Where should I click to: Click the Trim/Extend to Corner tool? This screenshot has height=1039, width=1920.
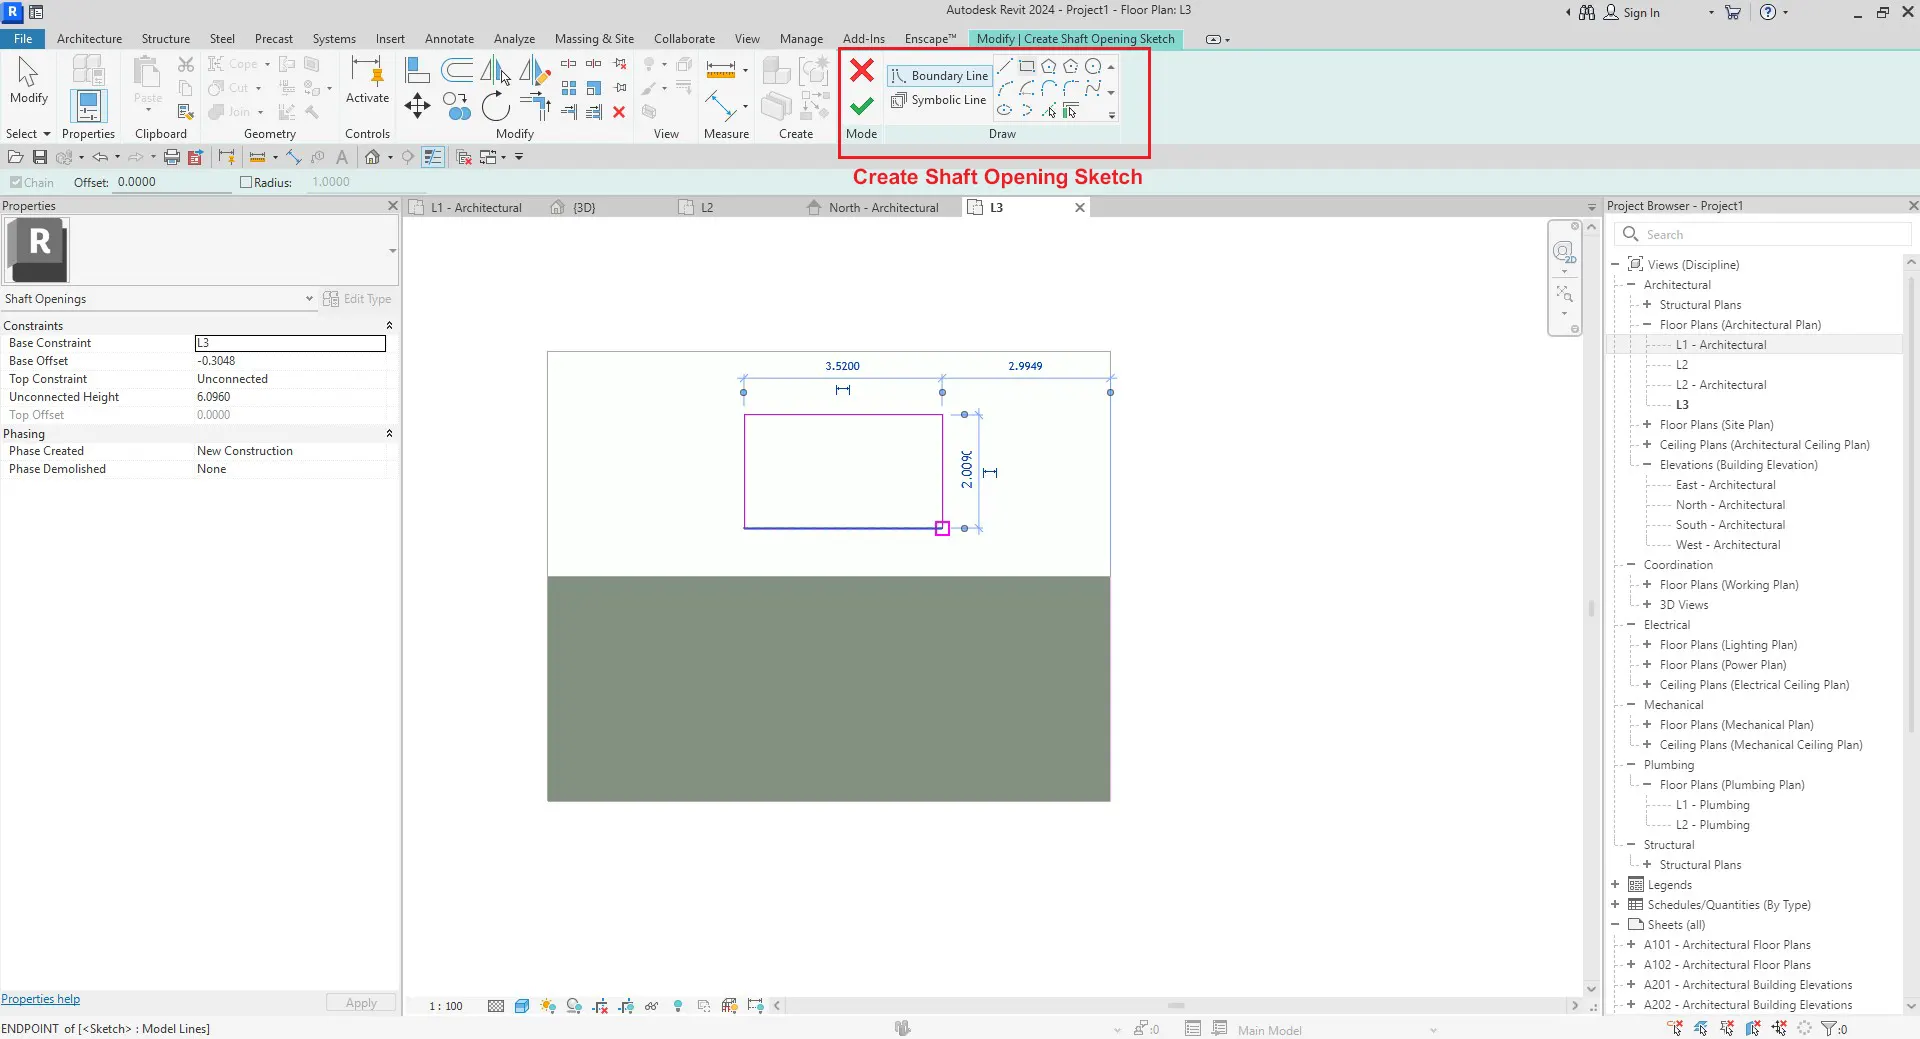point(536,105)
